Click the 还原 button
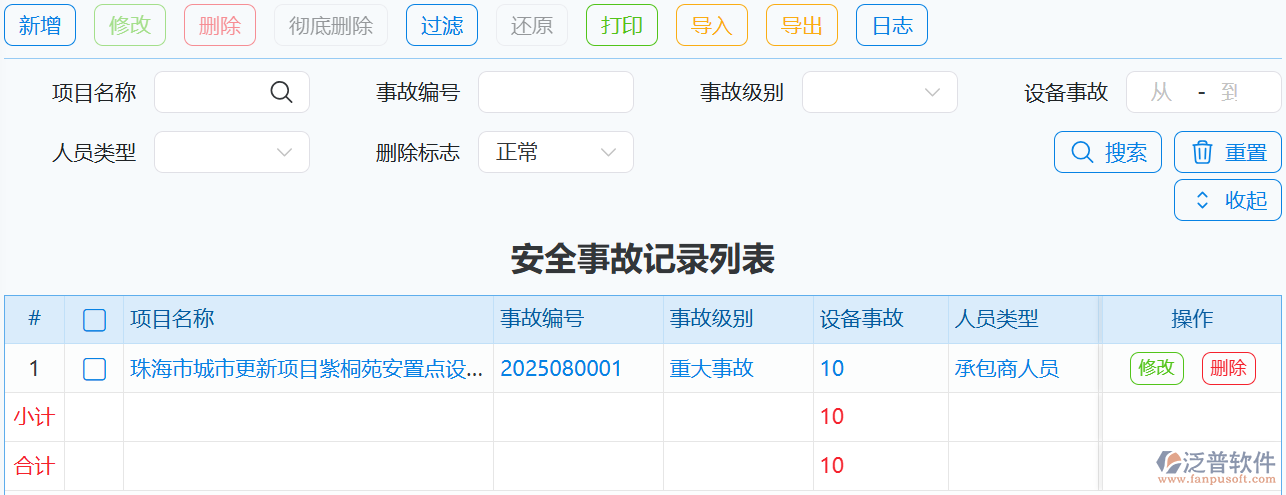 tap(532, 25)
